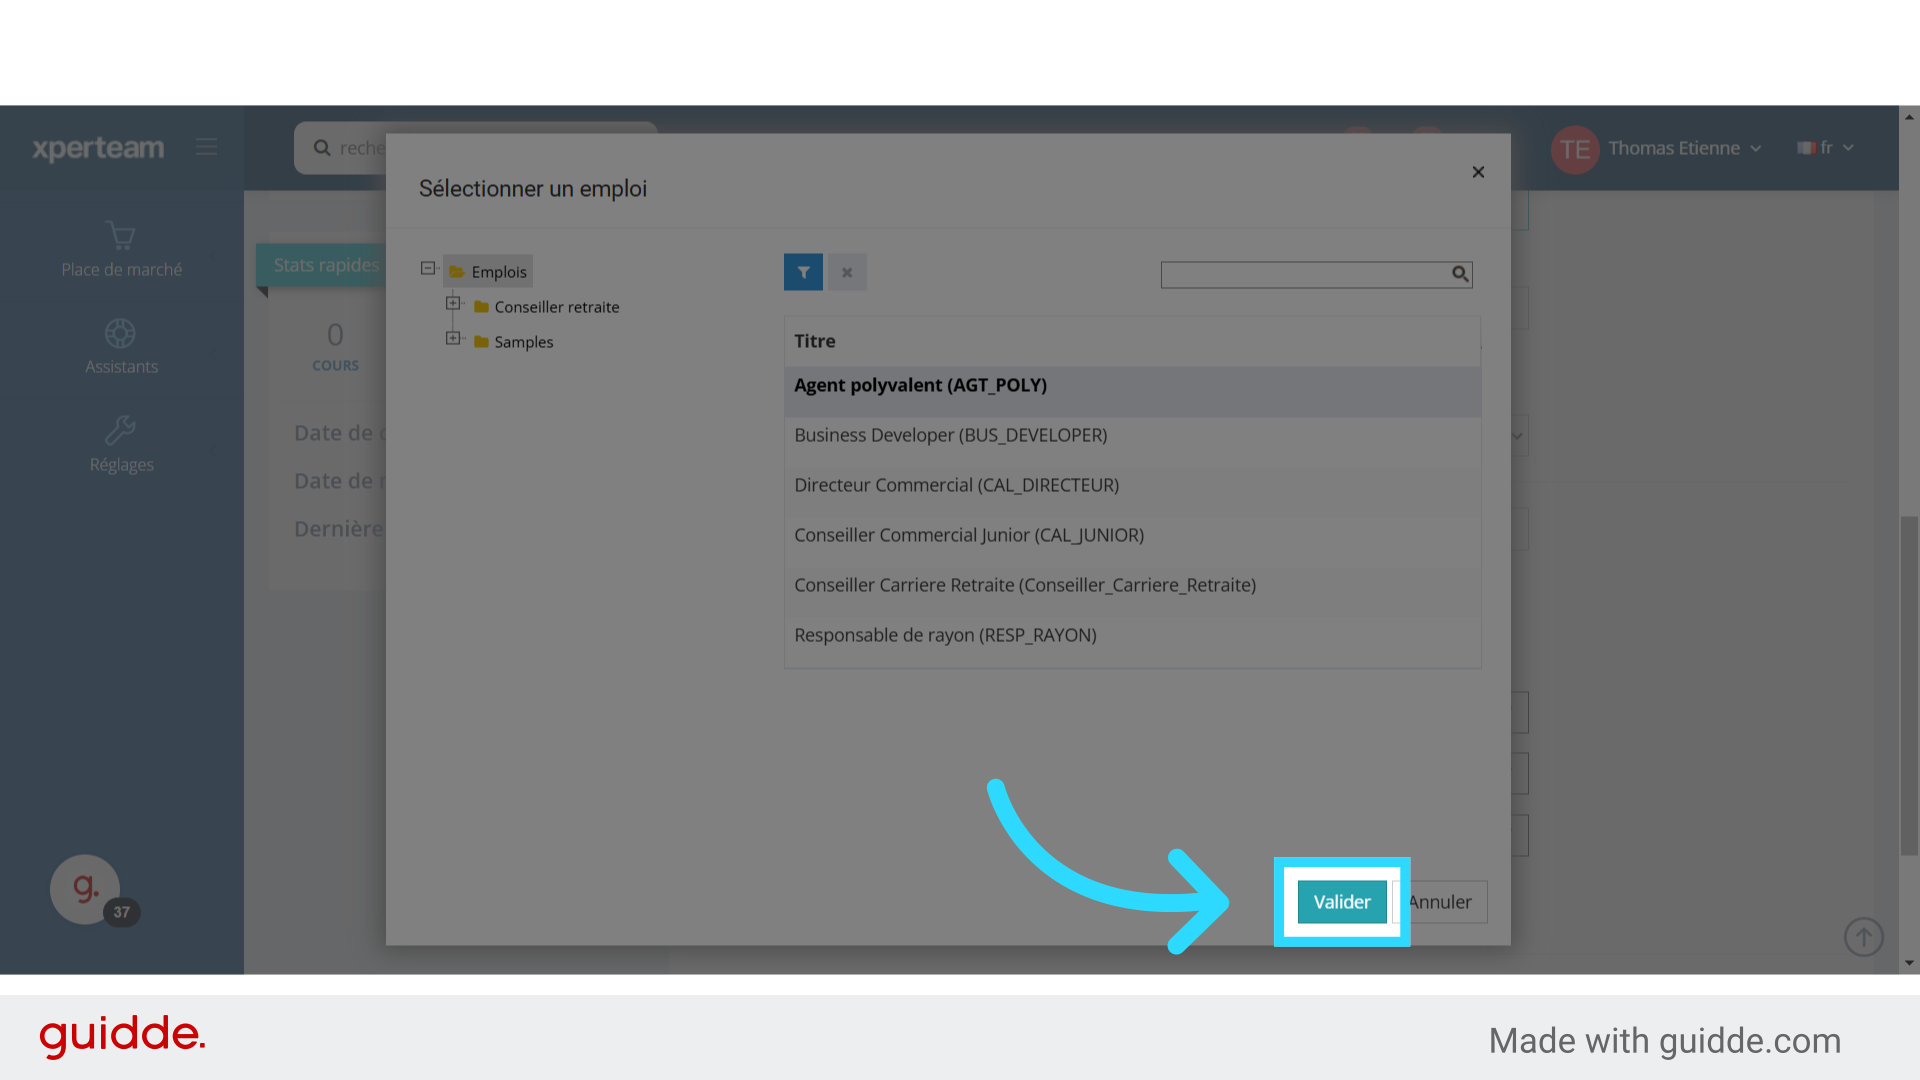Click the scroll-to-top arrow icon

point(1863,937)
